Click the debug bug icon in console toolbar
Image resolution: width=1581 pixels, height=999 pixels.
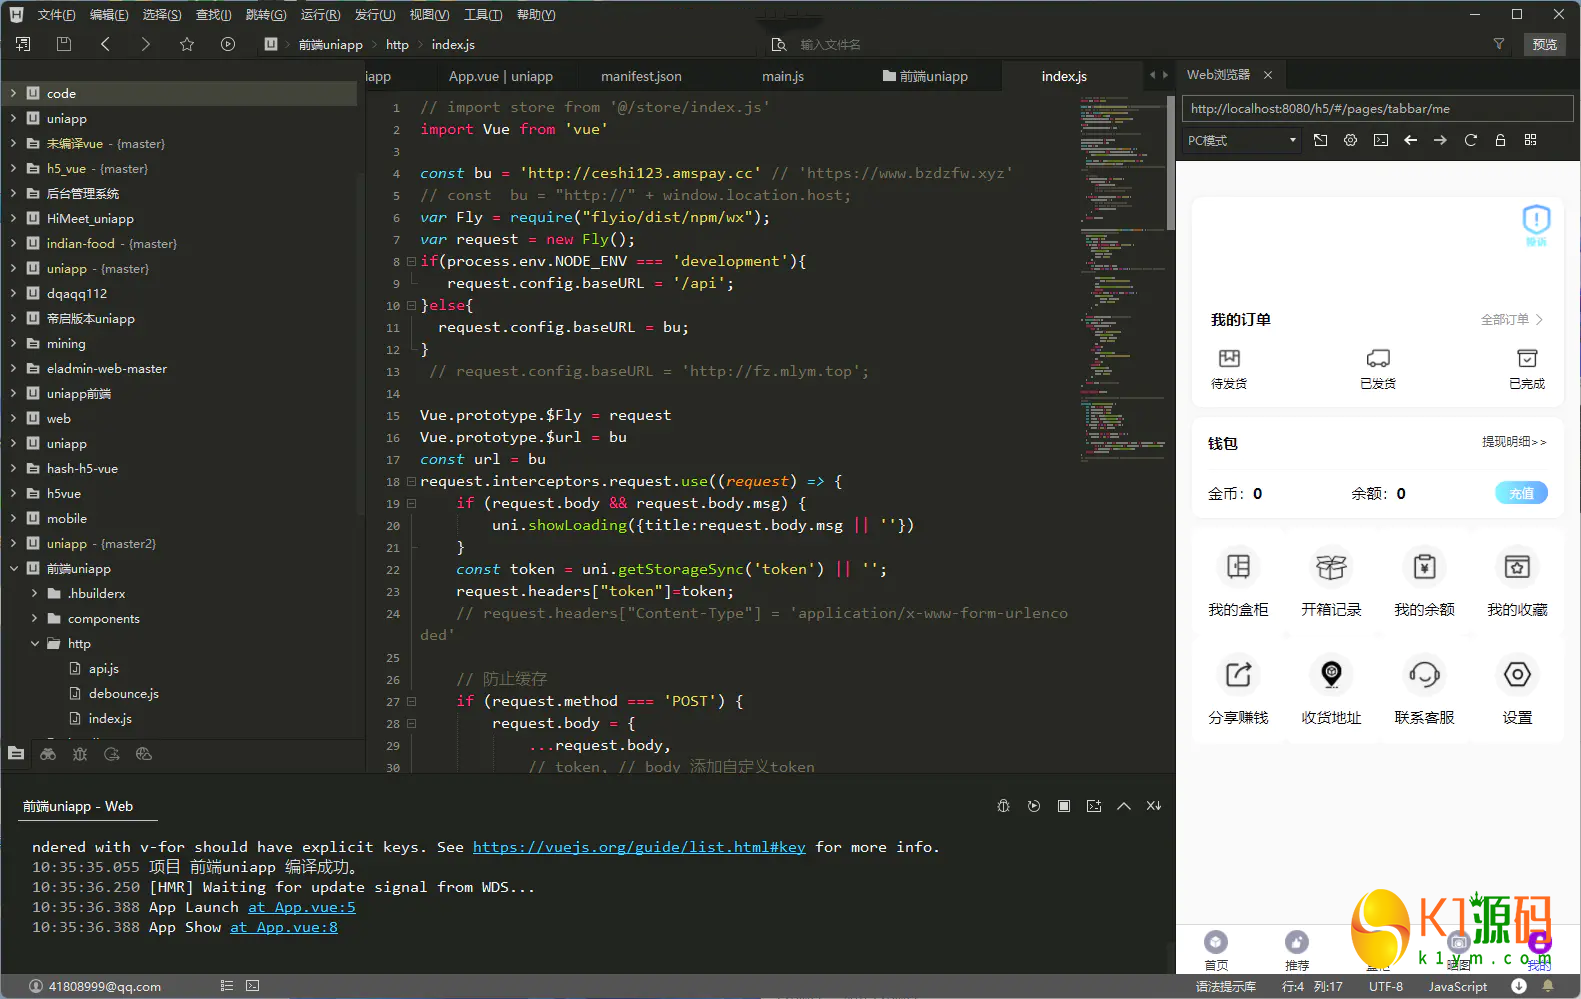pyautogui.click(x=1004, y=806)
